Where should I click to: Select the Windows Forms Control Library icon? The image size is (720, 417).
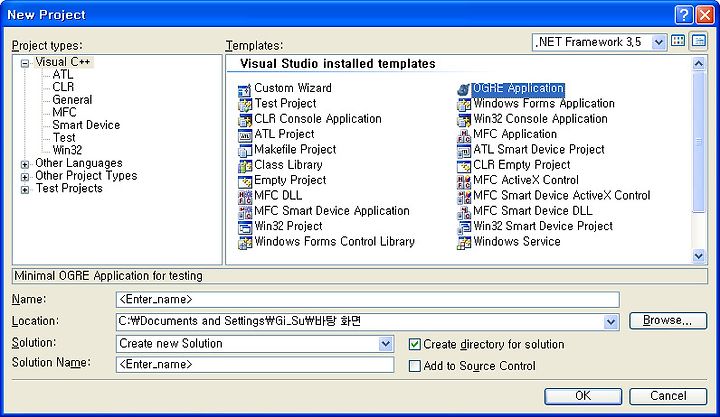click(x=245, y=242)
